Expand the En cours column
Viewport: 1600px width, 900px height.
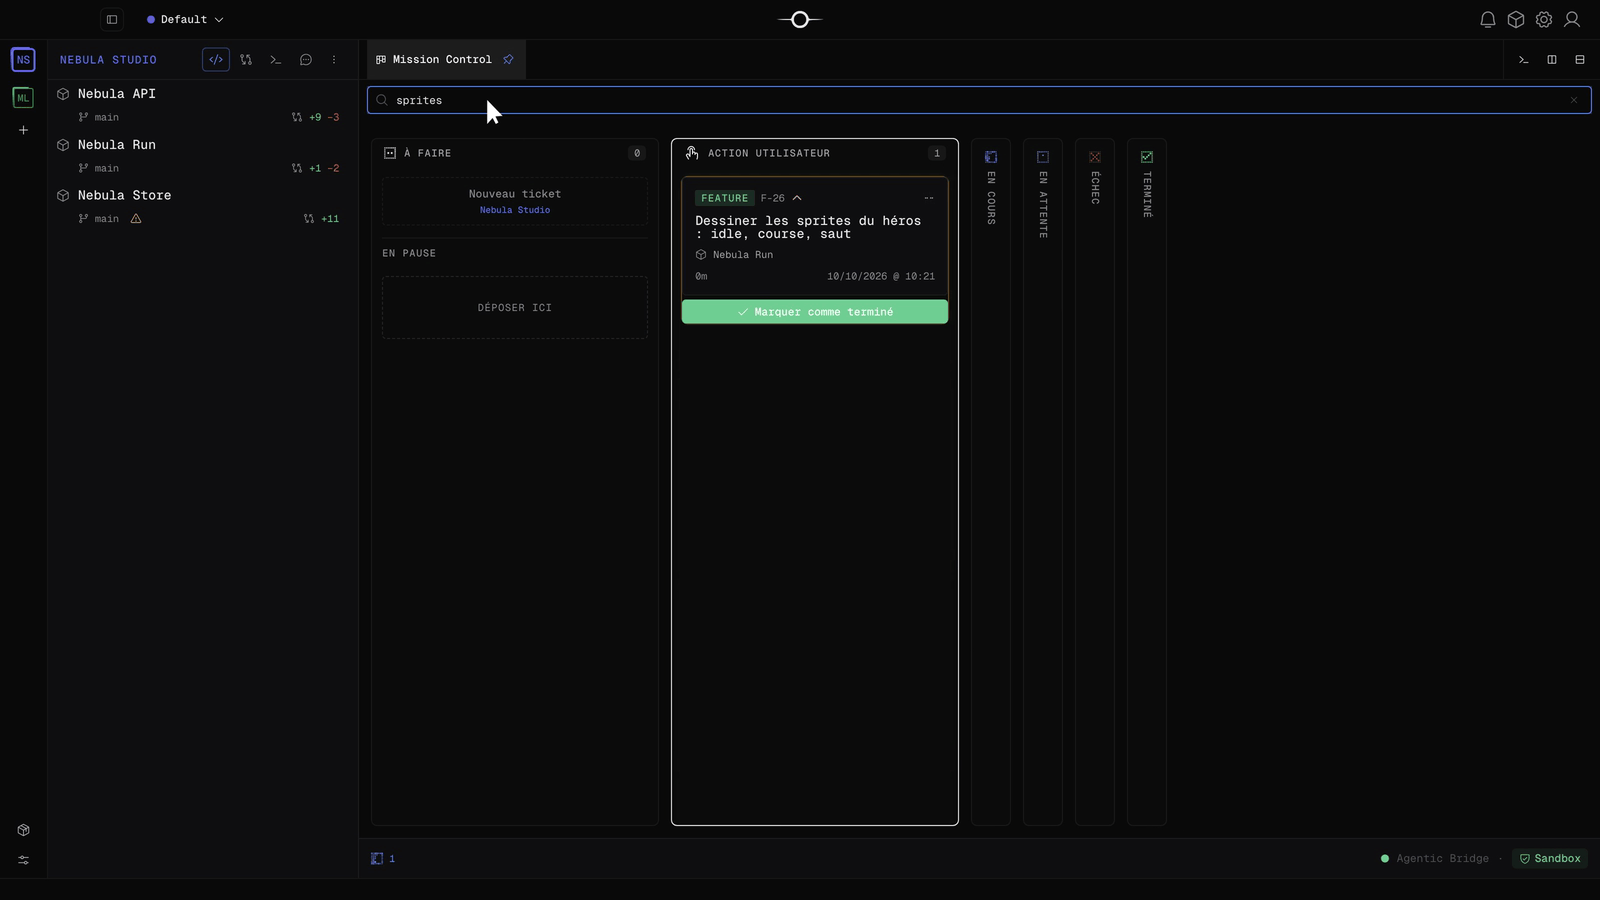click(x=991, y=482)
